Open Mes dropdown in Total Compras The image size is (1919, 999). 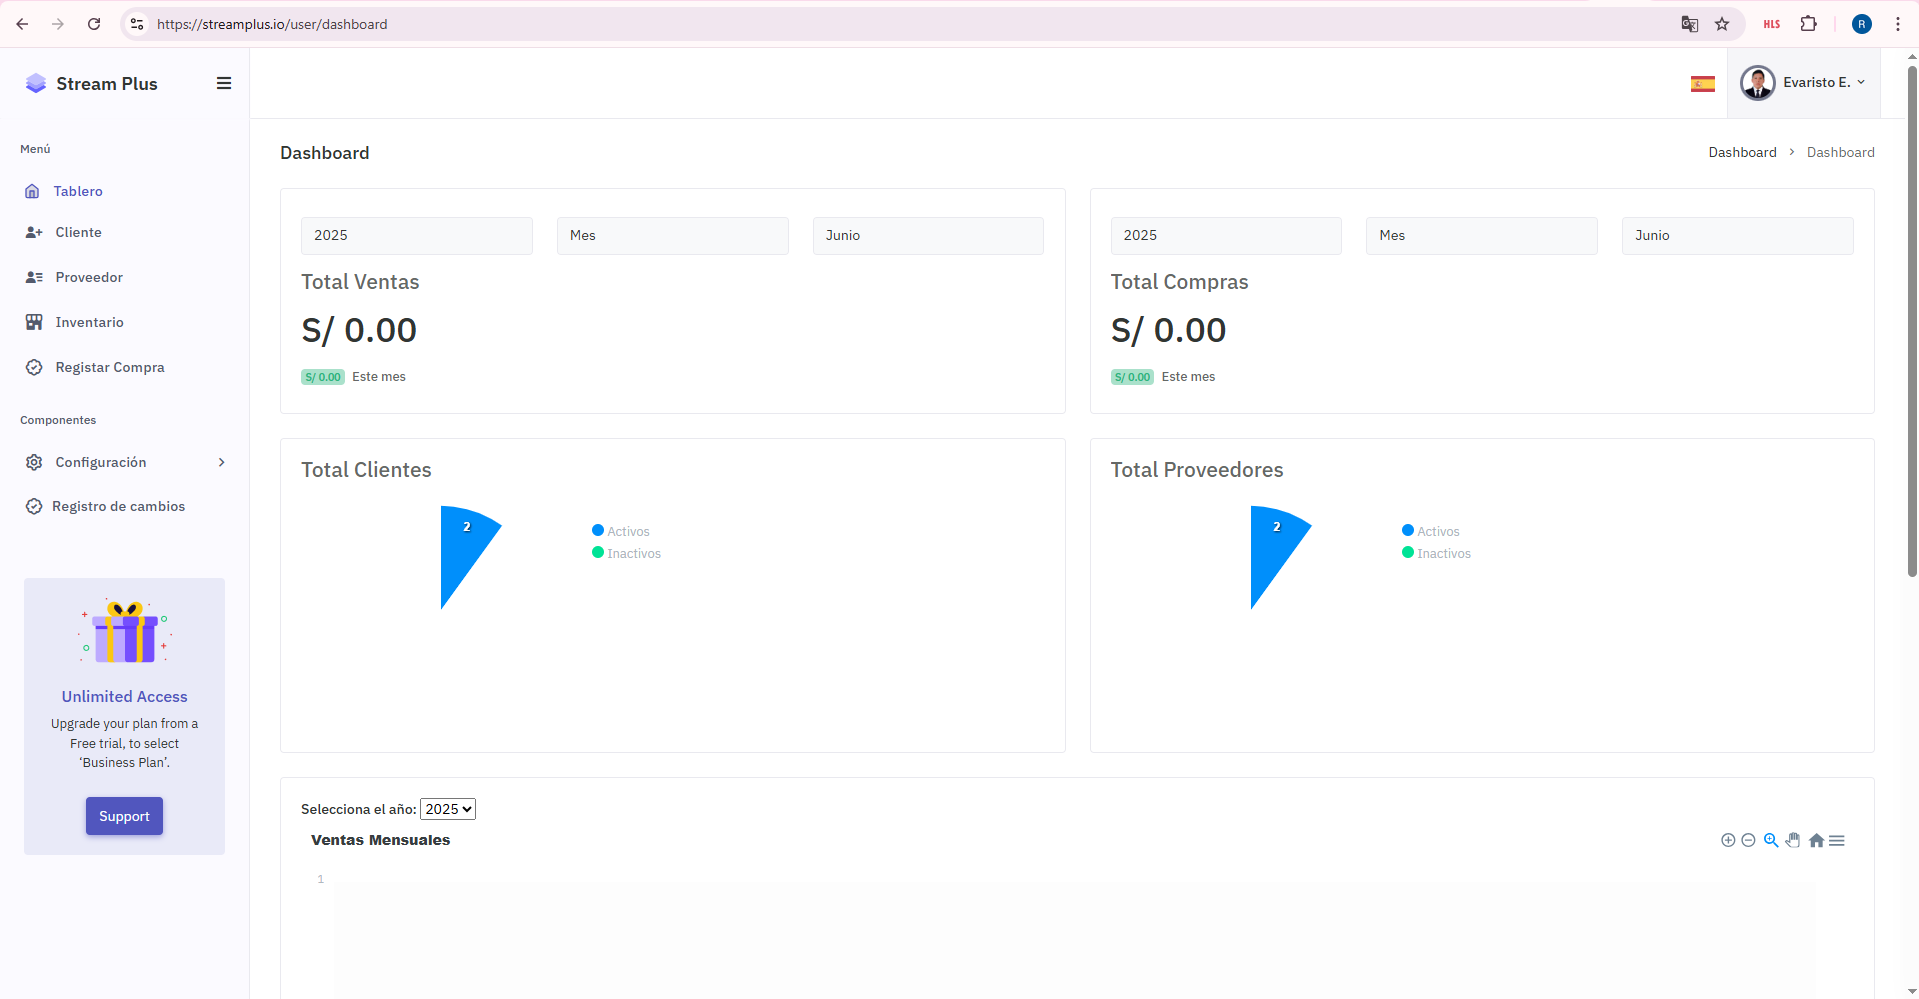tap(1482, 236)
